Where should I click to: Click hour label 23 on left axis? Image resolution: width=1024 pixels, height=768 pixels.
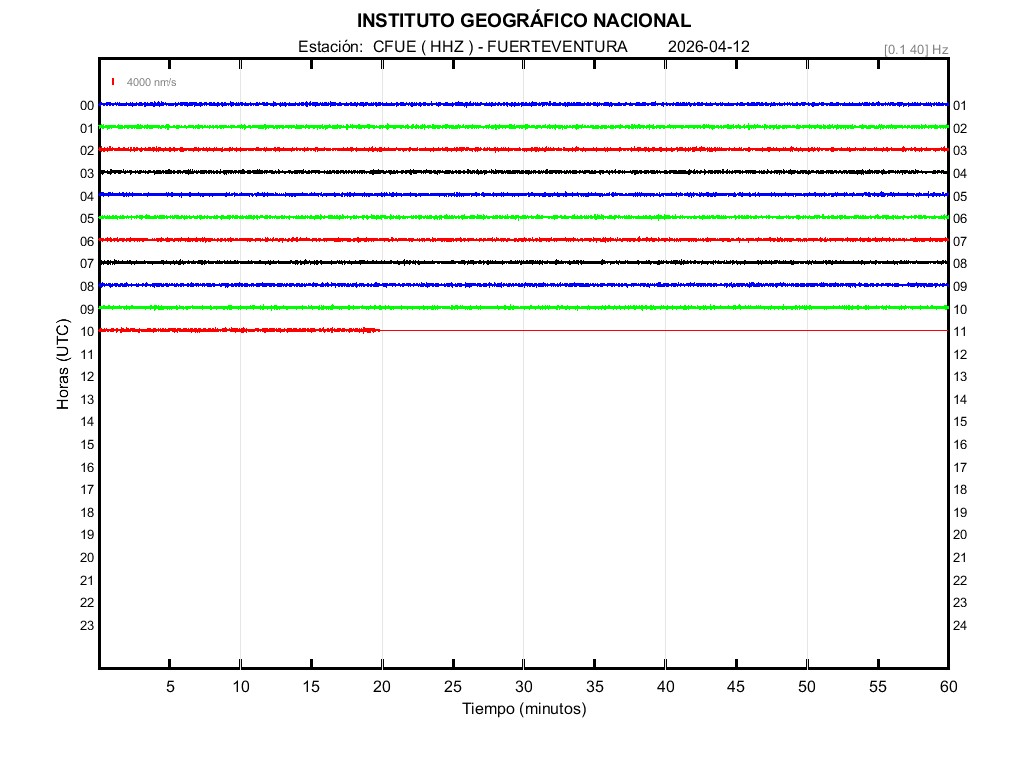coord(87,626)
